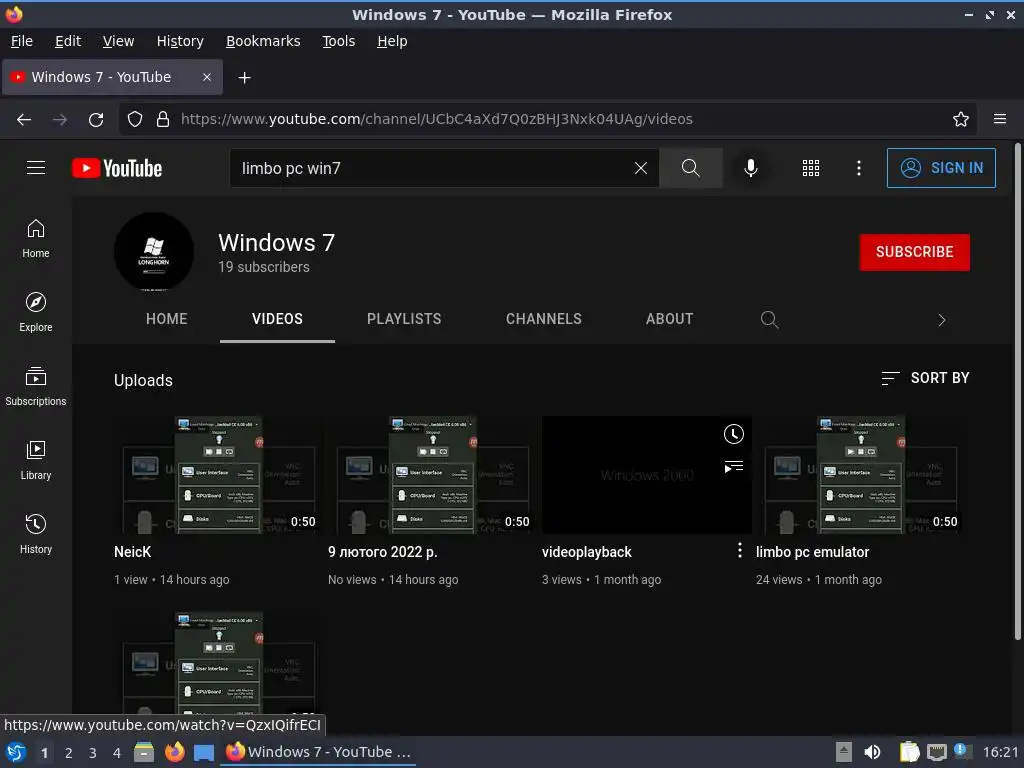Image resolution: width=1024 pixels, height=768 pixels.
Task: Open the View menu
Action: click(x=118, y=41)
